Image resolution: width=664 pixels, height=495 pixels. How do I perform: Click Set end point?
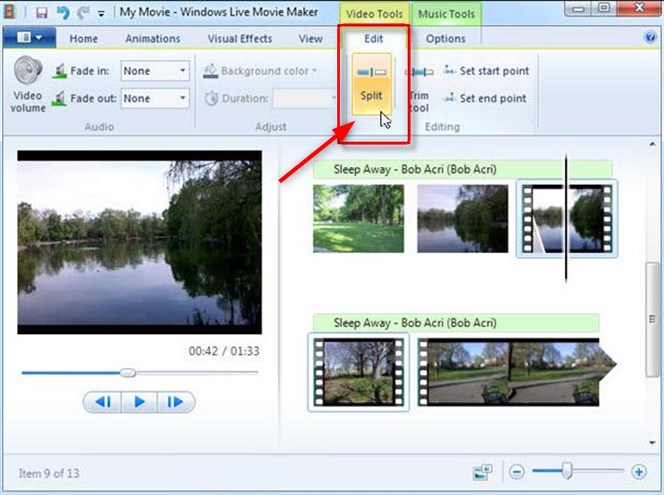(x=485, y=98)
